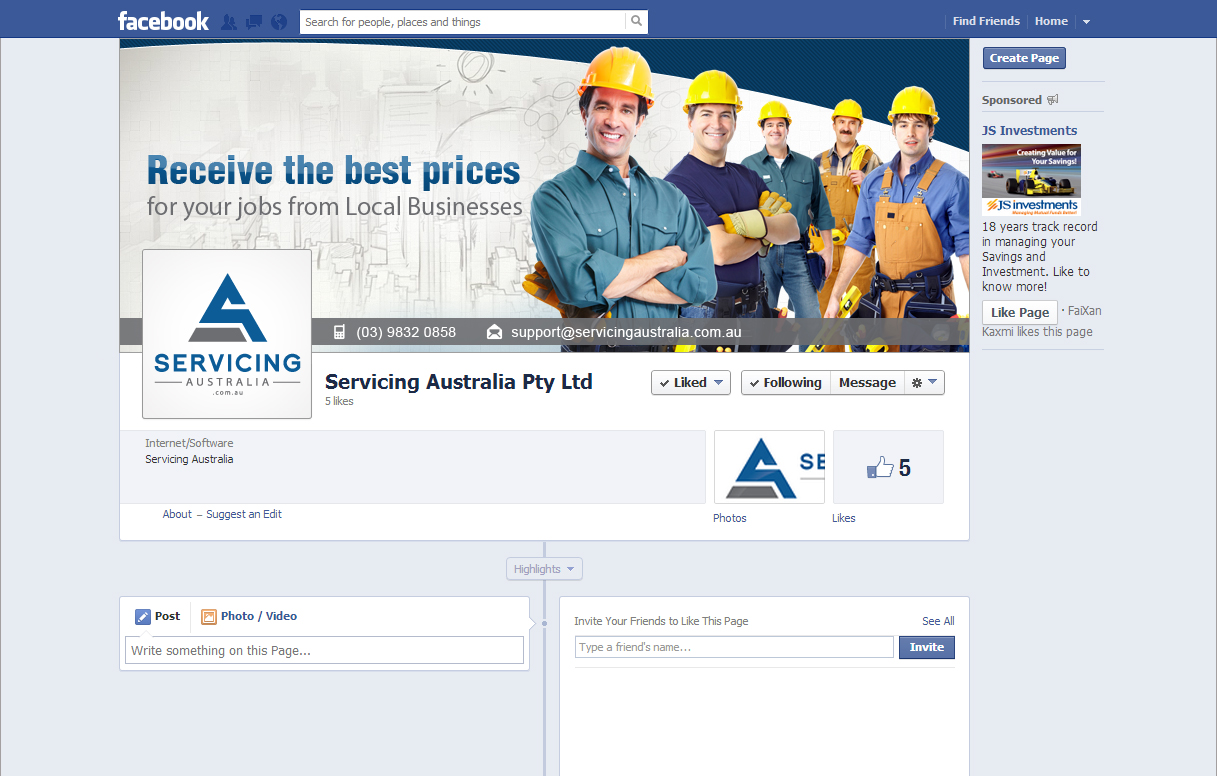Expand the gear settings dropdown
This screenshot has width=1217, height=776.
[x=925, y=383]
